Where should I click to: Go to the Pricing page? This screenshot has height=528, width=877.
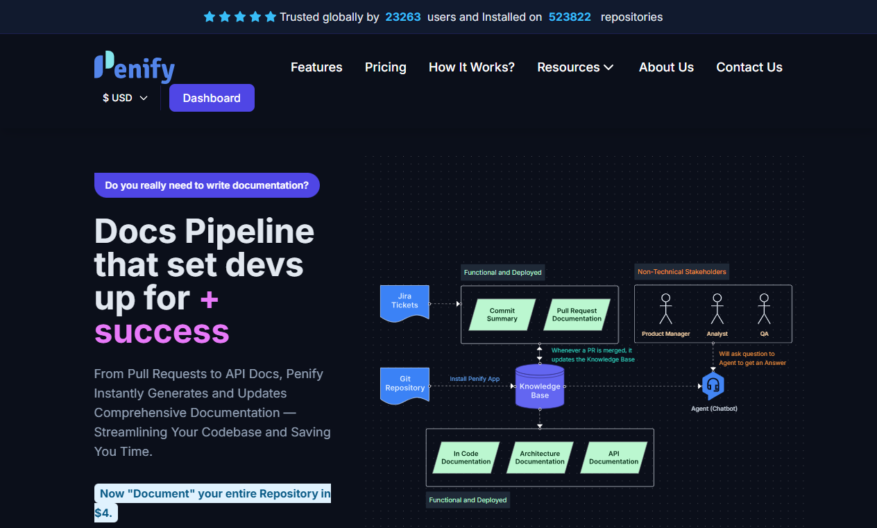[385, 67]
